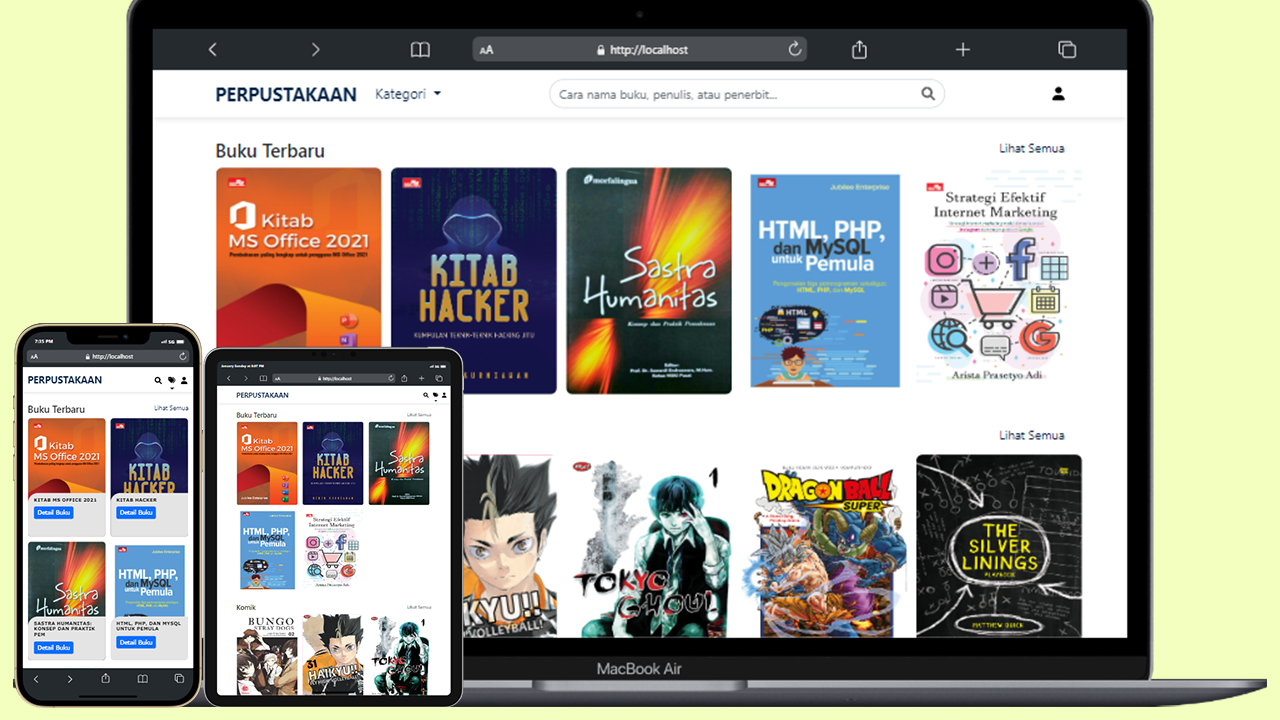Show tab overview in laptop browser
The image size is (1280, 720).
pyautogui.click(x=1067, y=49)
